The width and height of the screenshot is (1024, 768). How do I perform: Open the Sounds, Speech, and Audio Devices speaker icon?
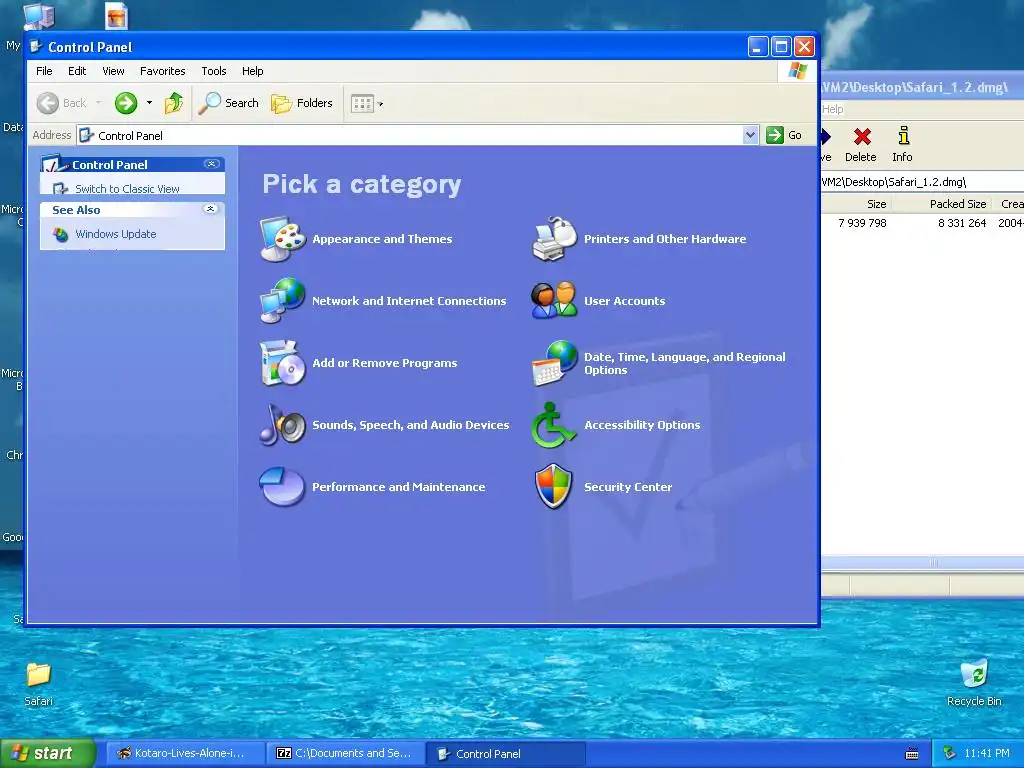tap(282, 425)
